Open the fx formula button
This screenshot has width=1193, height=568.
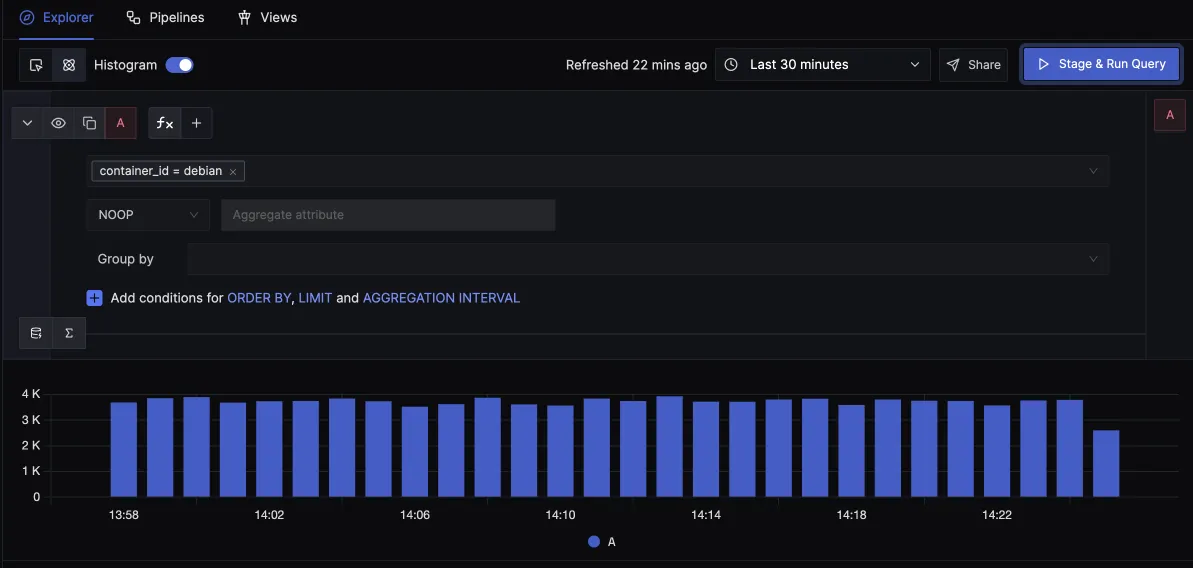pos(164,123)
